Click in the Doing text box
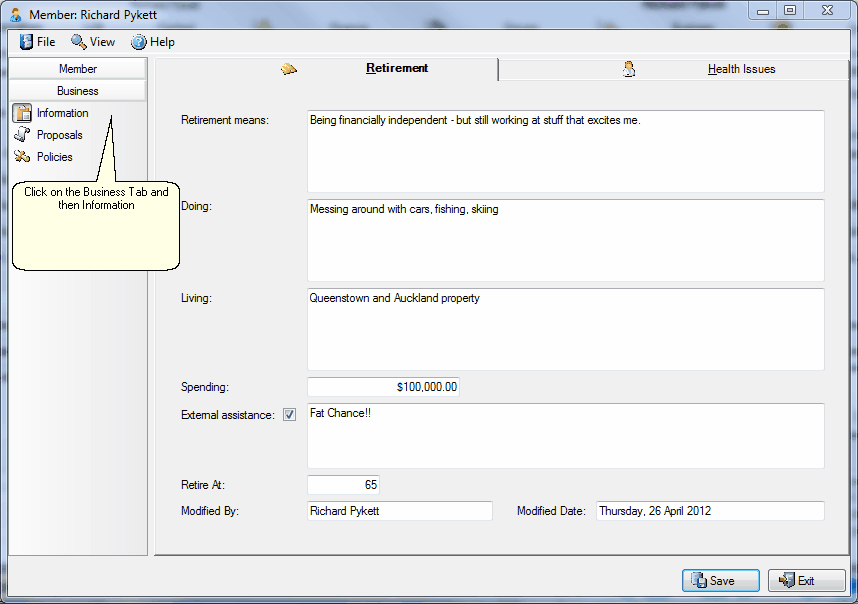Screen dimensions: 858x604 [566, 240]
